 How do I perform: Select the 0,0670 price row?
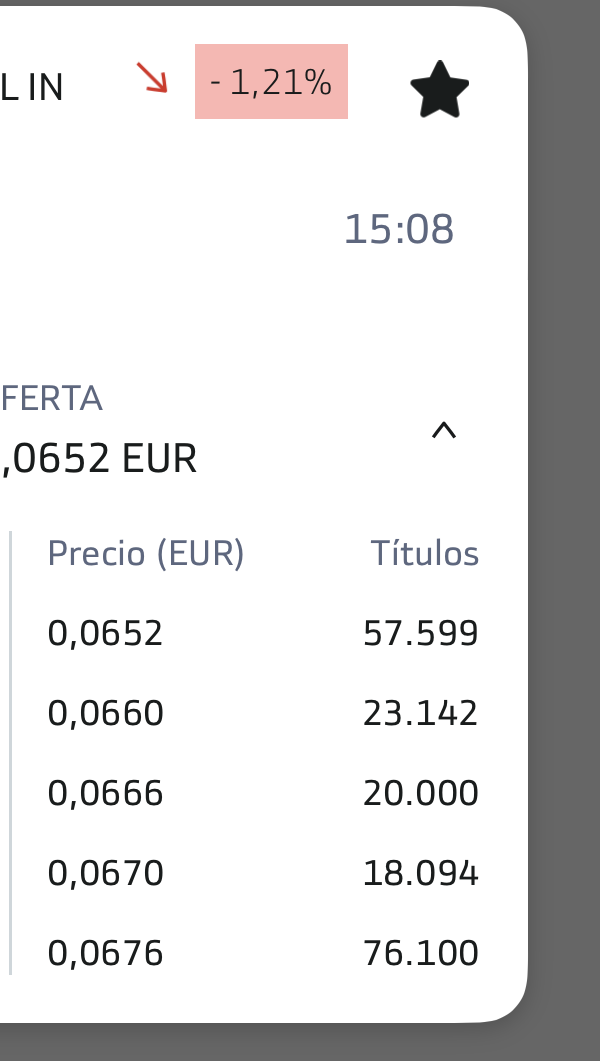pos(105,873)
